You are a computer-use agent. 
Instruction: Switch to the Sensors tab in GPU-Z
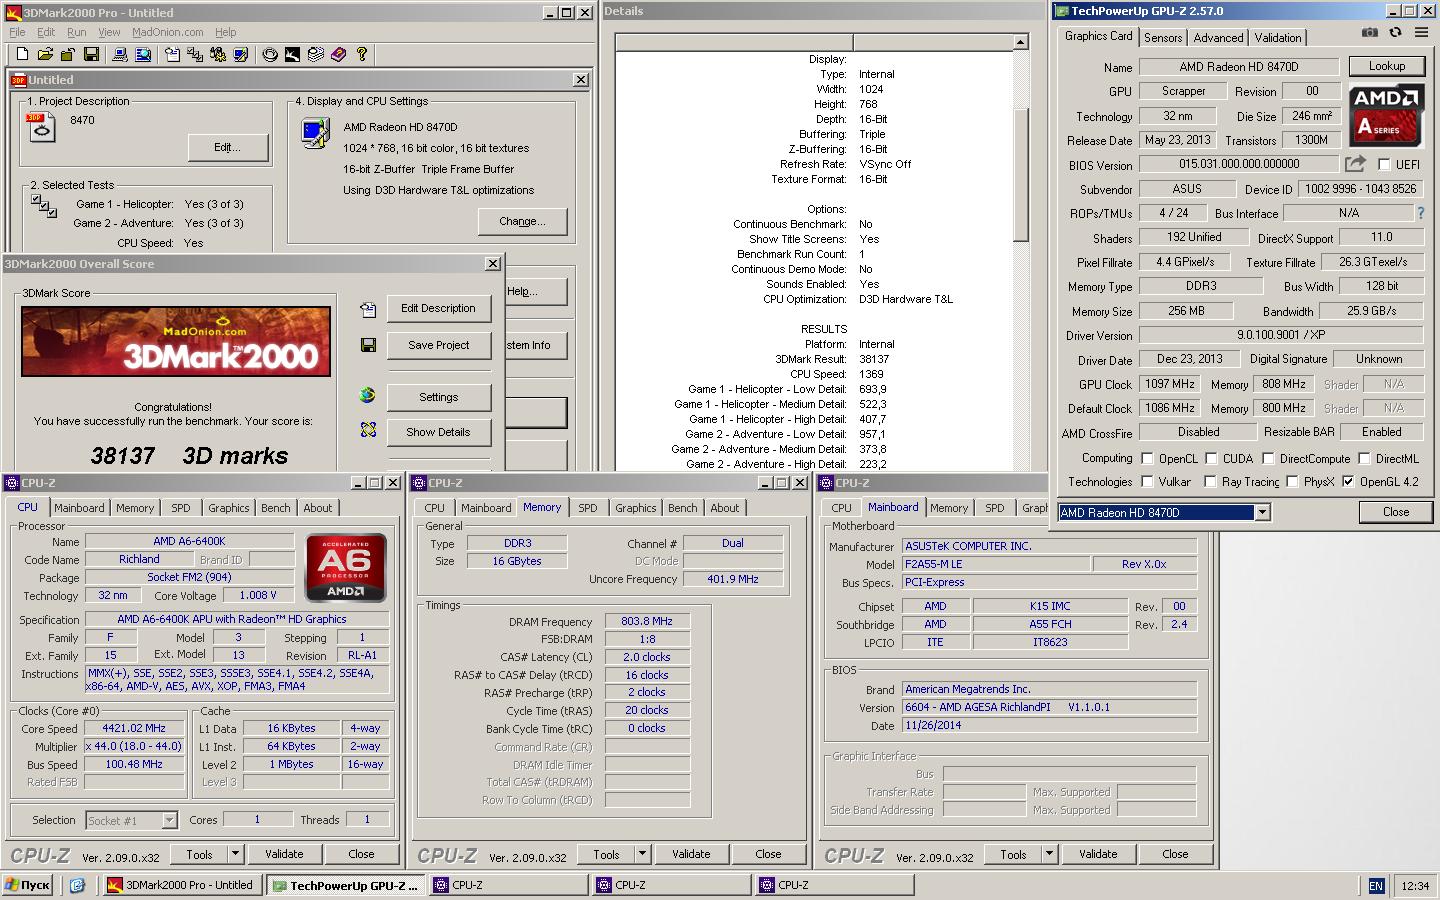coord(1163,37)
